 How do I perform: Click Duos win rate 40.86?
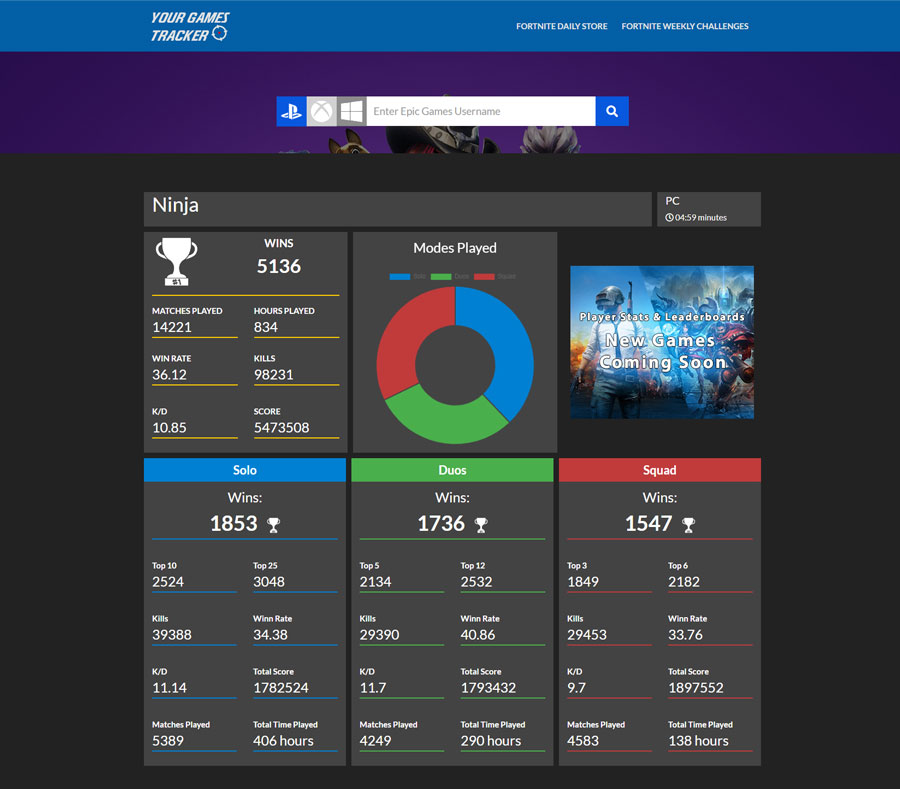tap(478, 635)
